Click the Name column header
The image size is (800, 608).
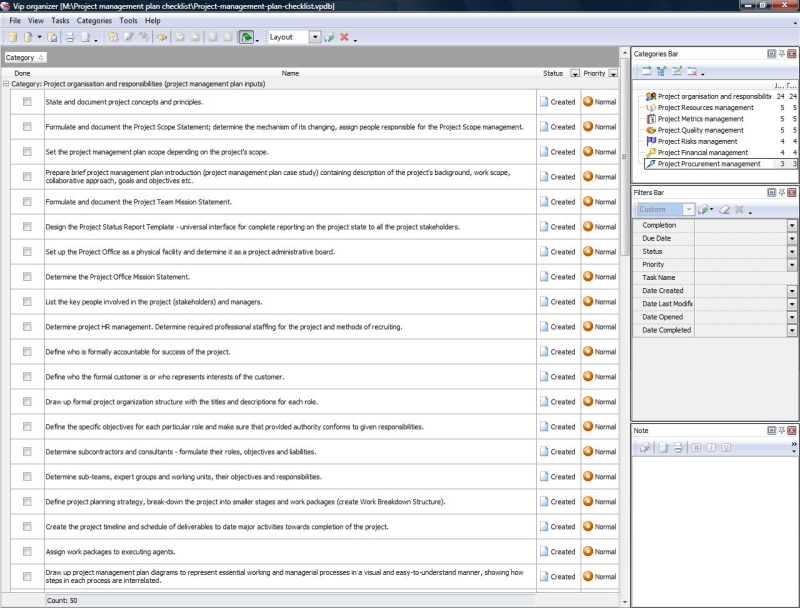pyautogui.click(x=290, y=73)
